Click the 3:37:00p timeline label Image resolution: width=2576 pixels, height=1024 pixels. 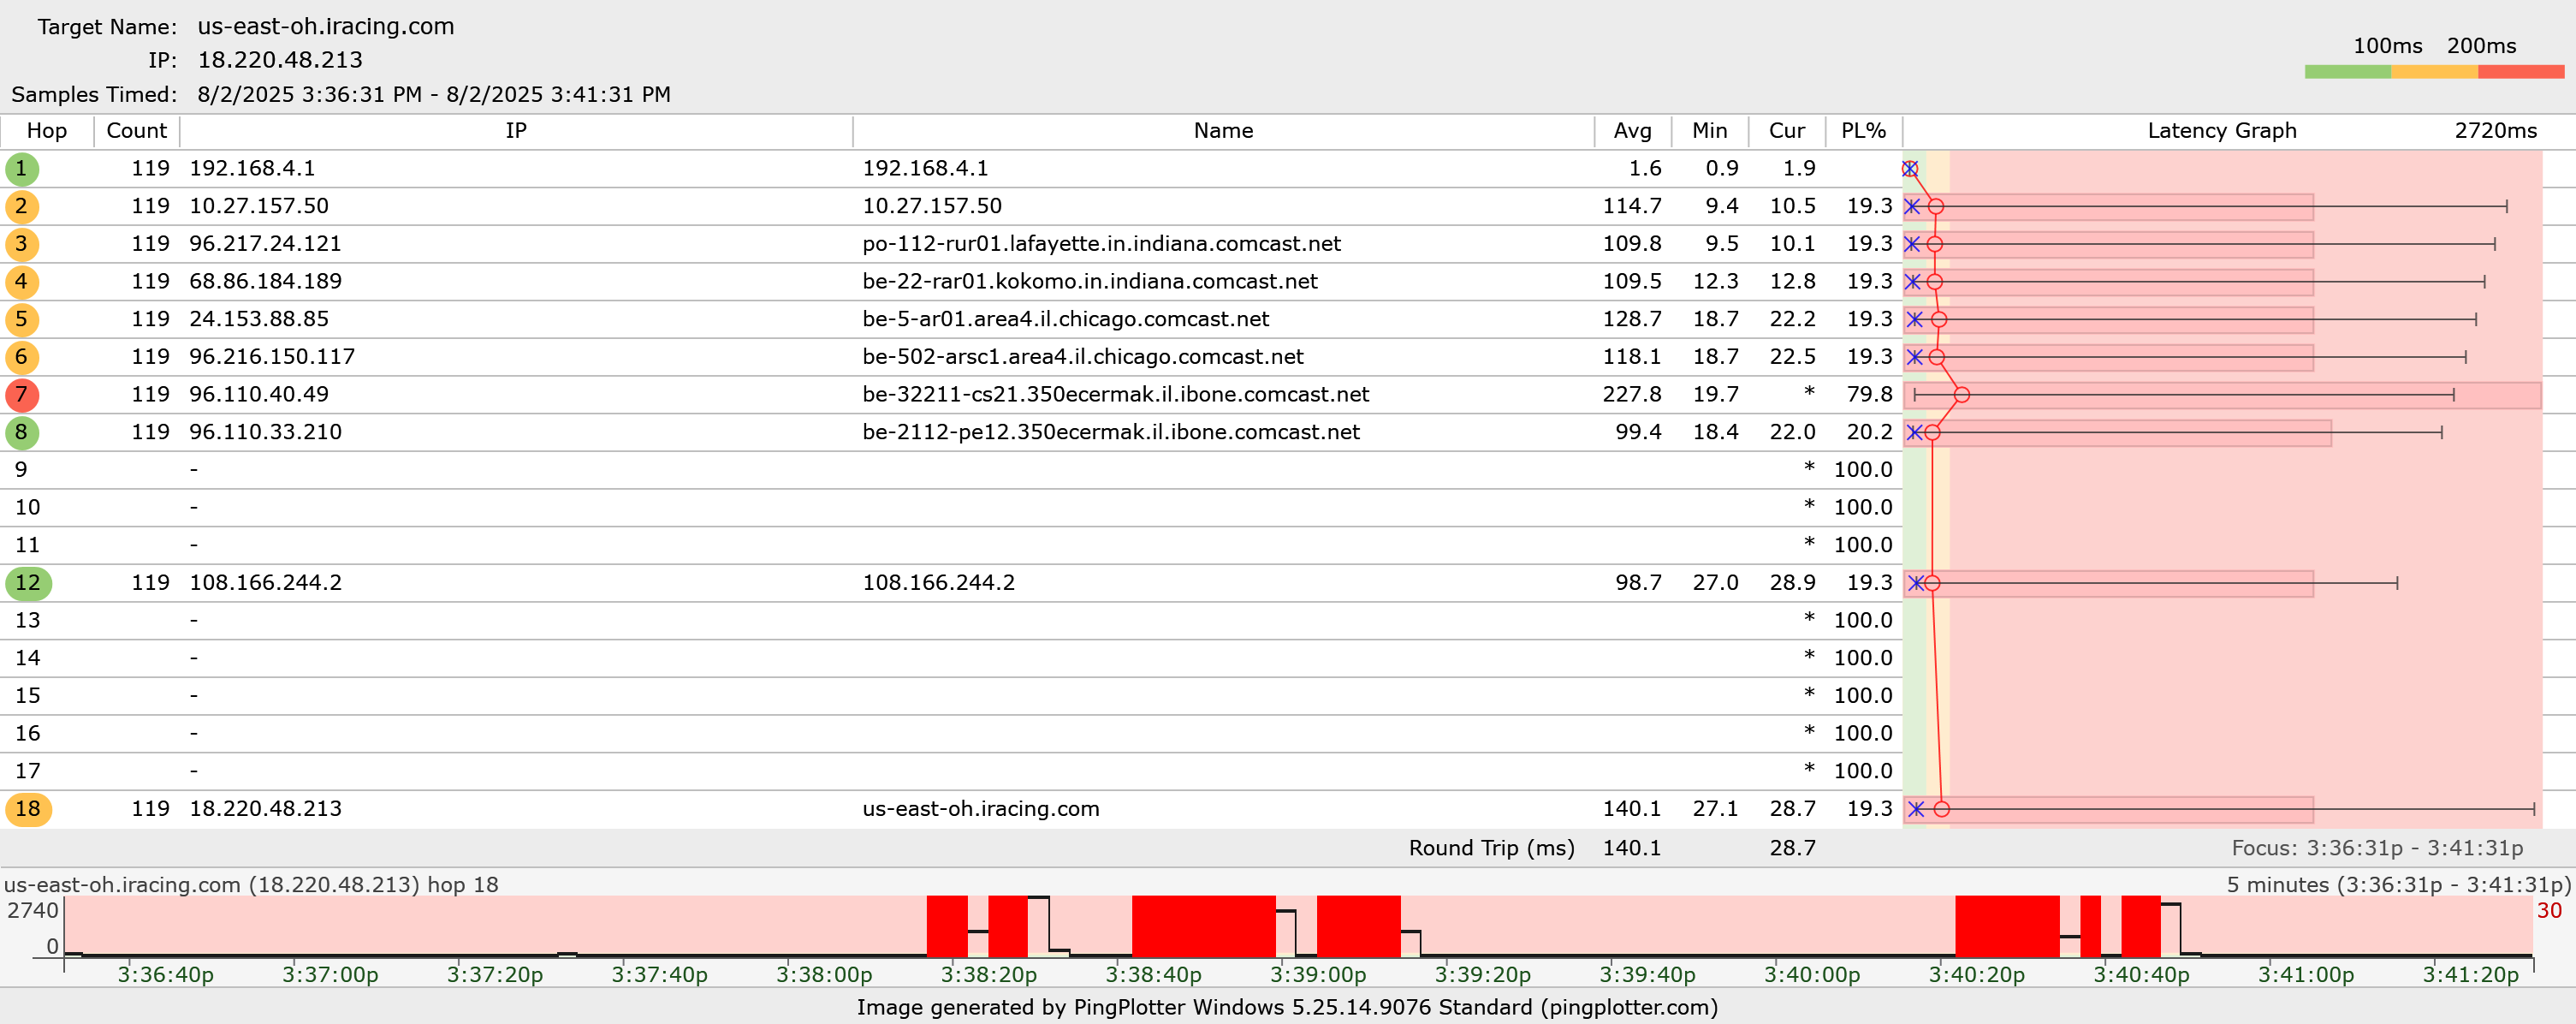pyautogui.click(x=330, y=975)
